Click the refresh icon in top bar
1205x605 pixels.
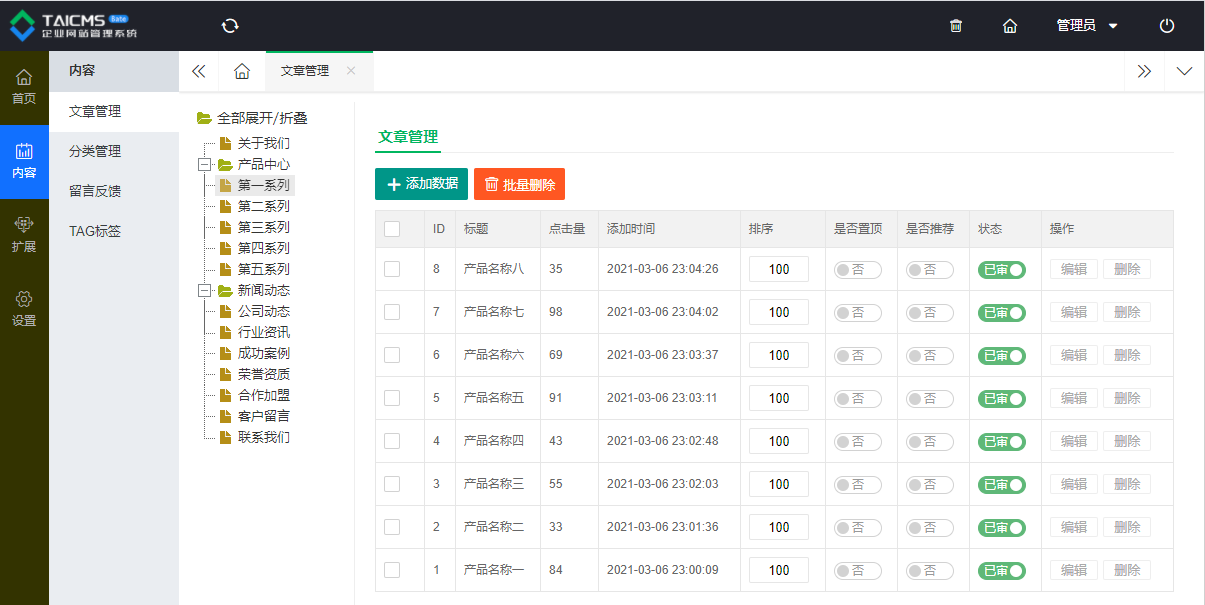pos(230,26)
